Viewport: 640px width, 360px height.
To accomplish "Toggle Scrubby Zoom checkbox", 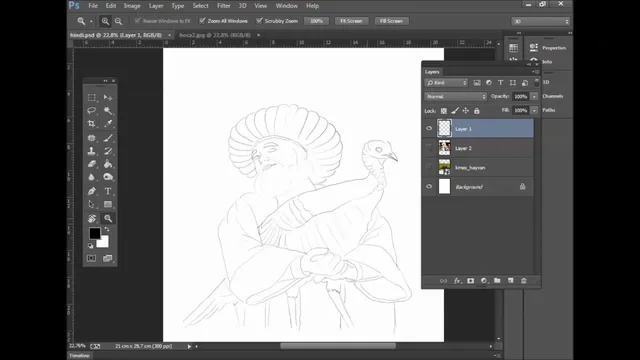I will tap(259, 21).
